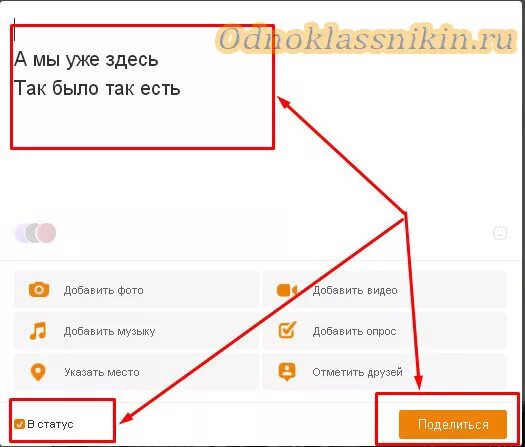This screenshot has width=525, height=447.
Task: Share post with «Поделиться» button
Action: pos(453,424)
